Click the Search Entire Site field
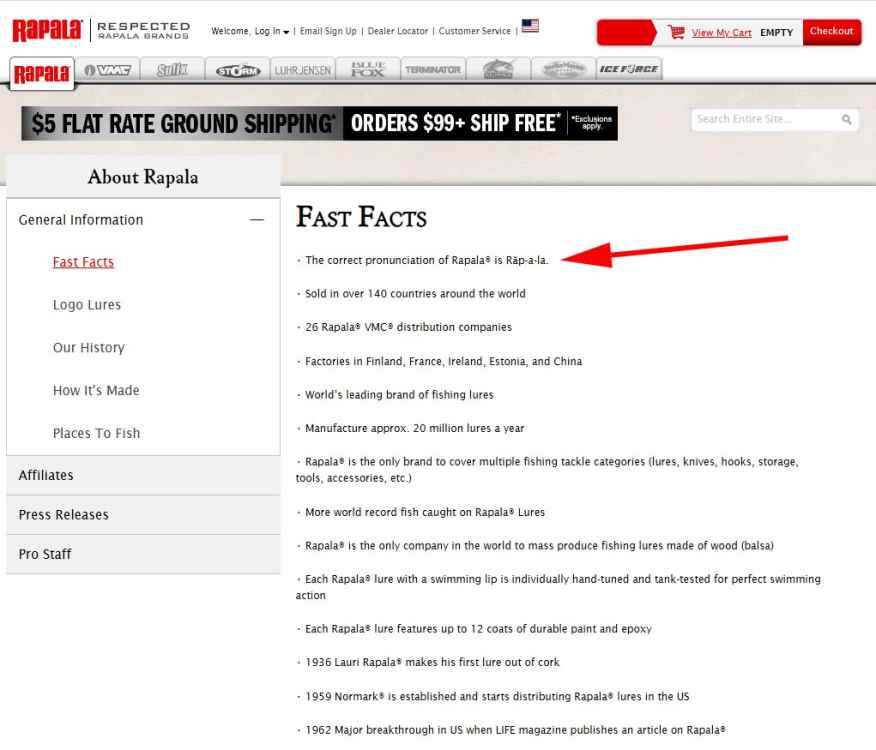The width and height of the screenshot is (876, 750). [x=774, y=120]
